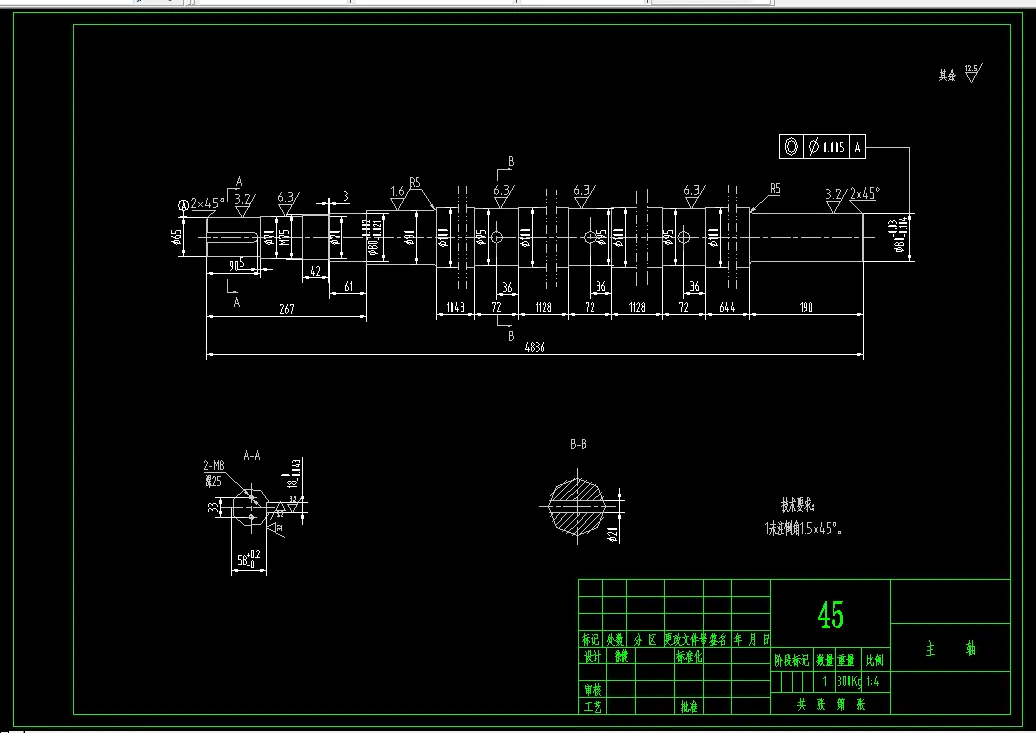Click the ø81 toleranced diameter at the right end
This screenshot has height=733, width=1036.
pos(900,237)
